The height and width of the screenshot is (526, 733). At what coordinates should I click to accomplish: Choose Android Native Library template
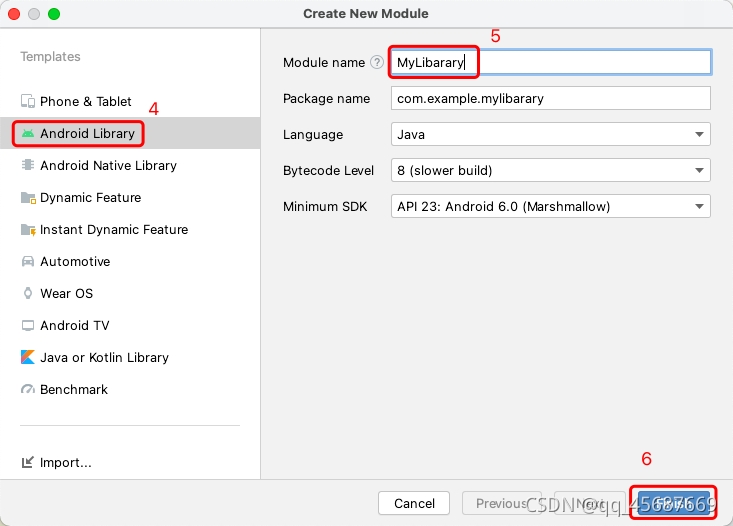pos(130,166)
